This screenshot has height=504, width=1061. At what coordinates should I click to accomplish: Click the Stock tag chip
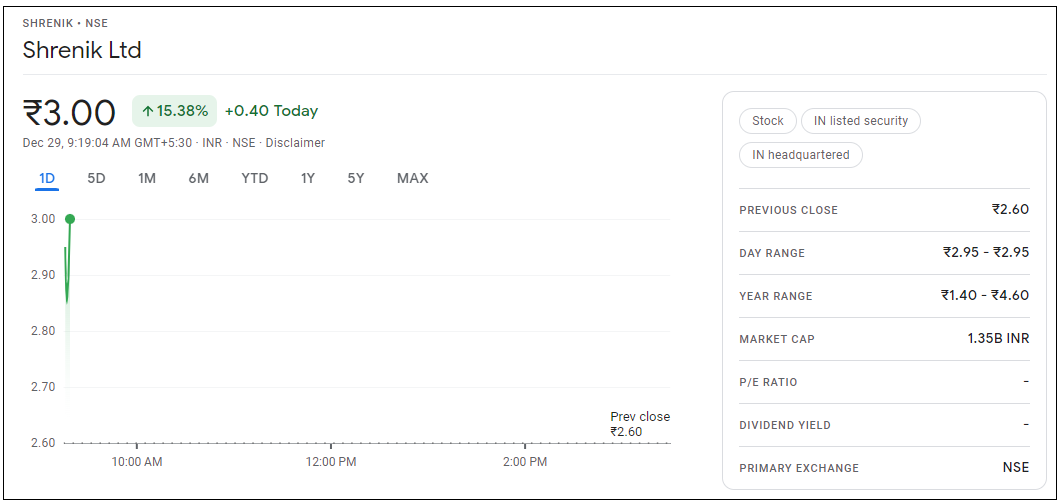[767, 121]
